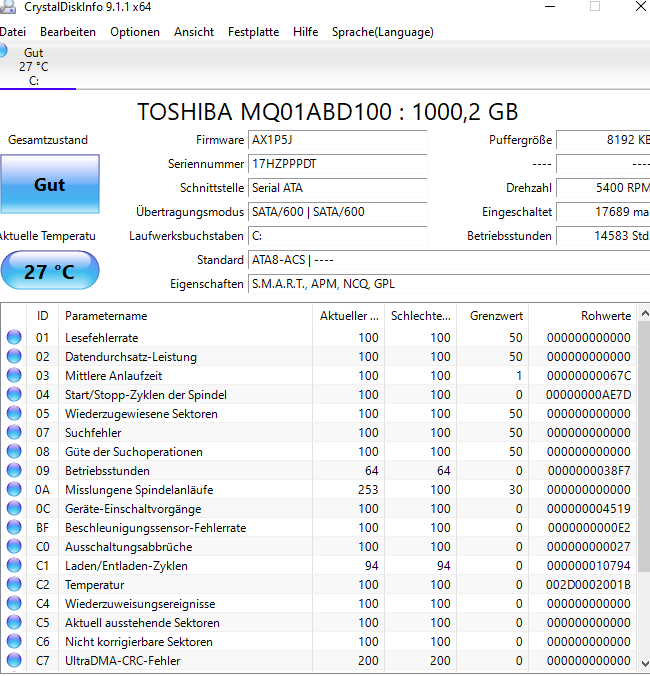Click the Betriebsstunden value 14583 Std.
Image resolution: width=650 pixels, height=676 pixels.
(x=603, y=236)
